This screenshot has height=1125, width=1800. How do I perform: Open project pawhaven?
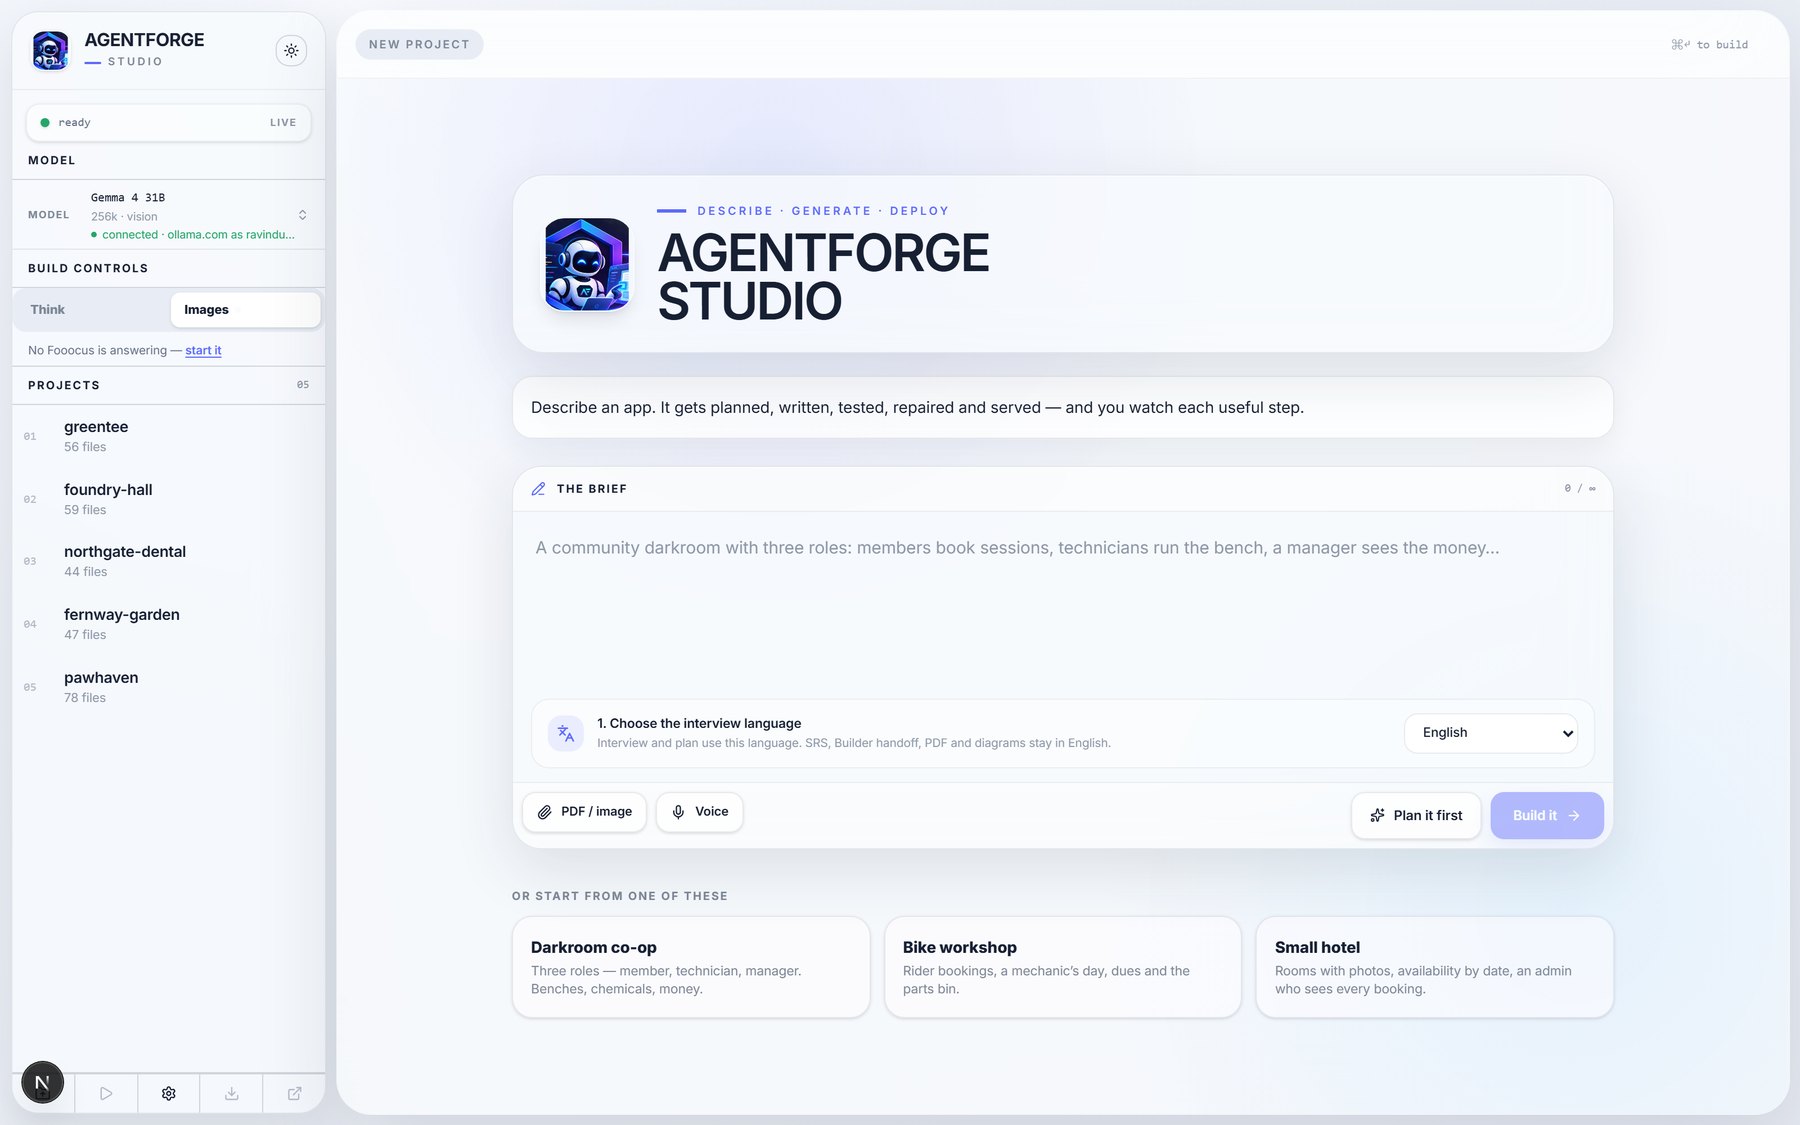pos(168,687)
